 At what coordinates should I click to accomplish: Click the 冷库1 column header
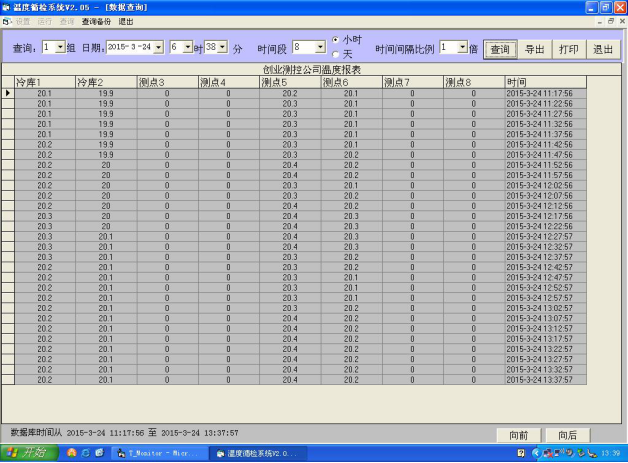click(x=45, y=83)
